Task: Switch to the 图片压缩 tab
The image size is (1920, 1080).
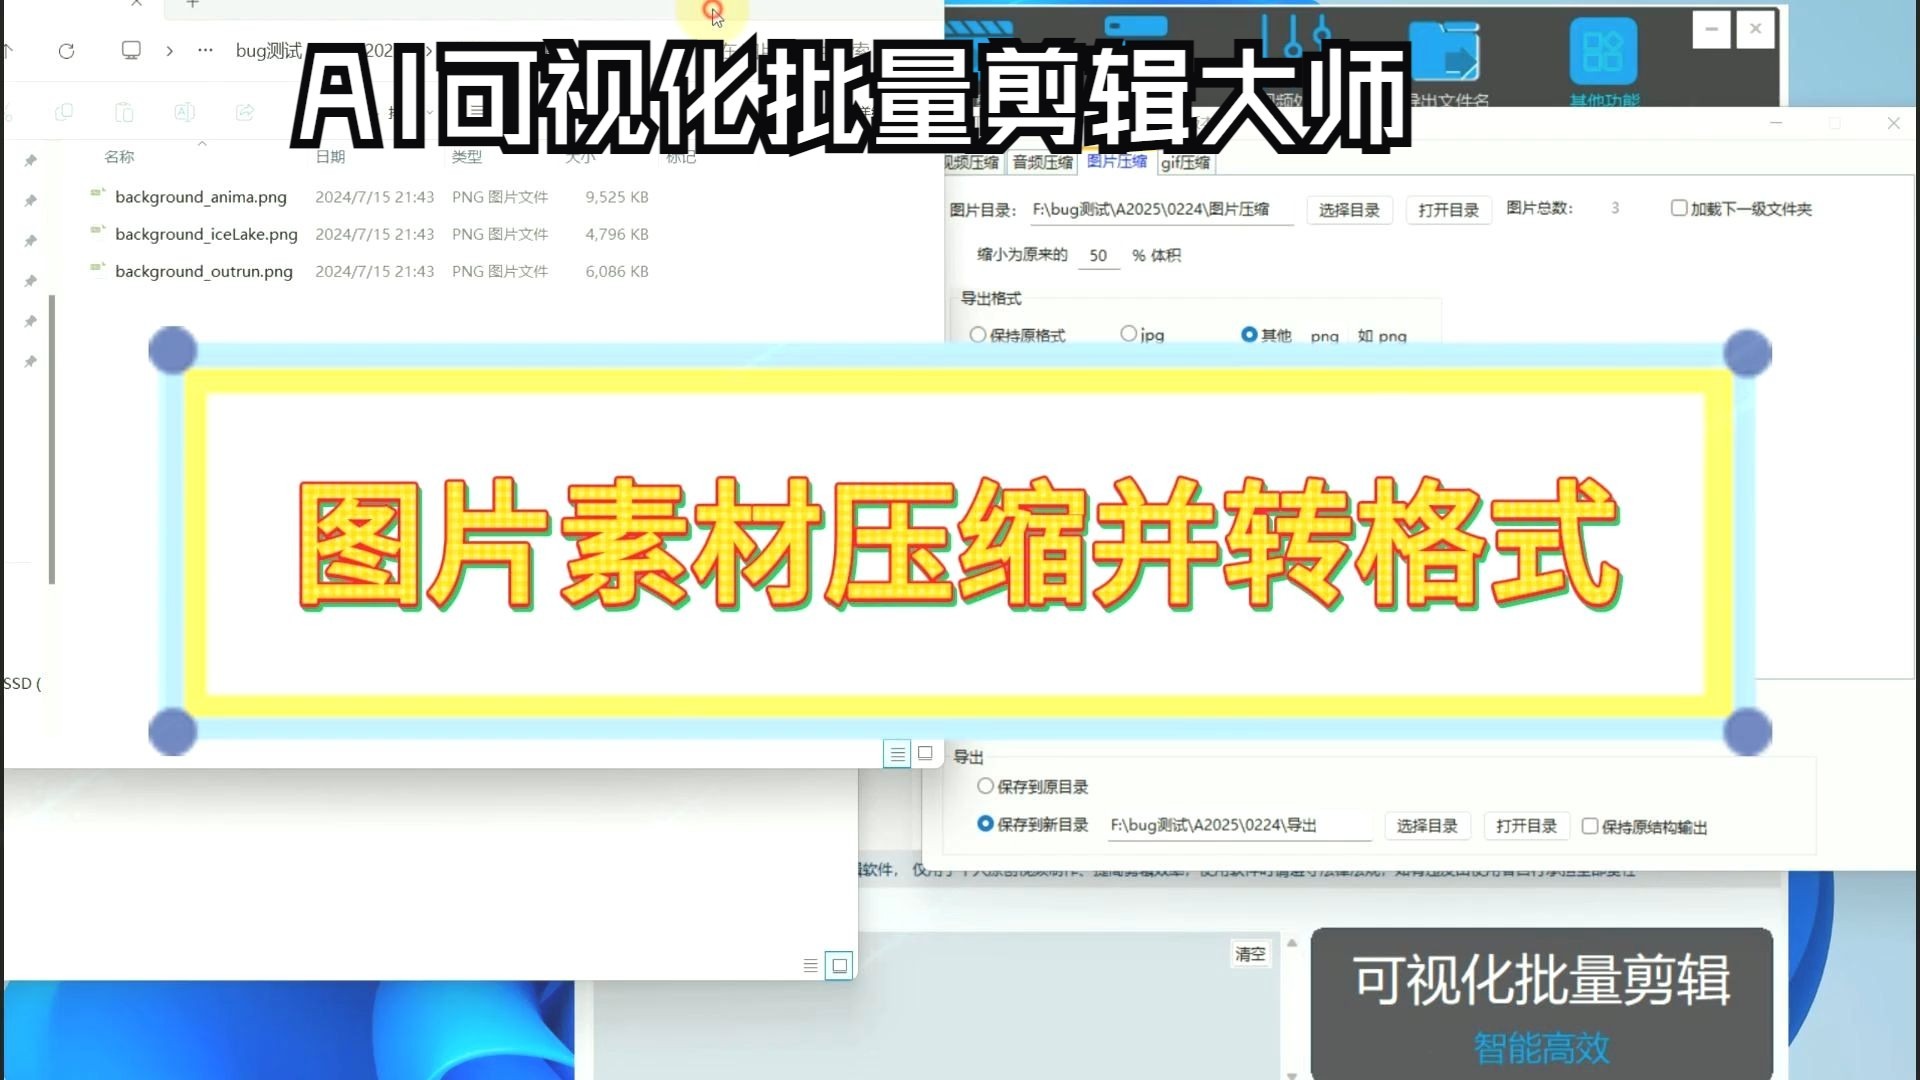Action: [x=1117, y=161]
